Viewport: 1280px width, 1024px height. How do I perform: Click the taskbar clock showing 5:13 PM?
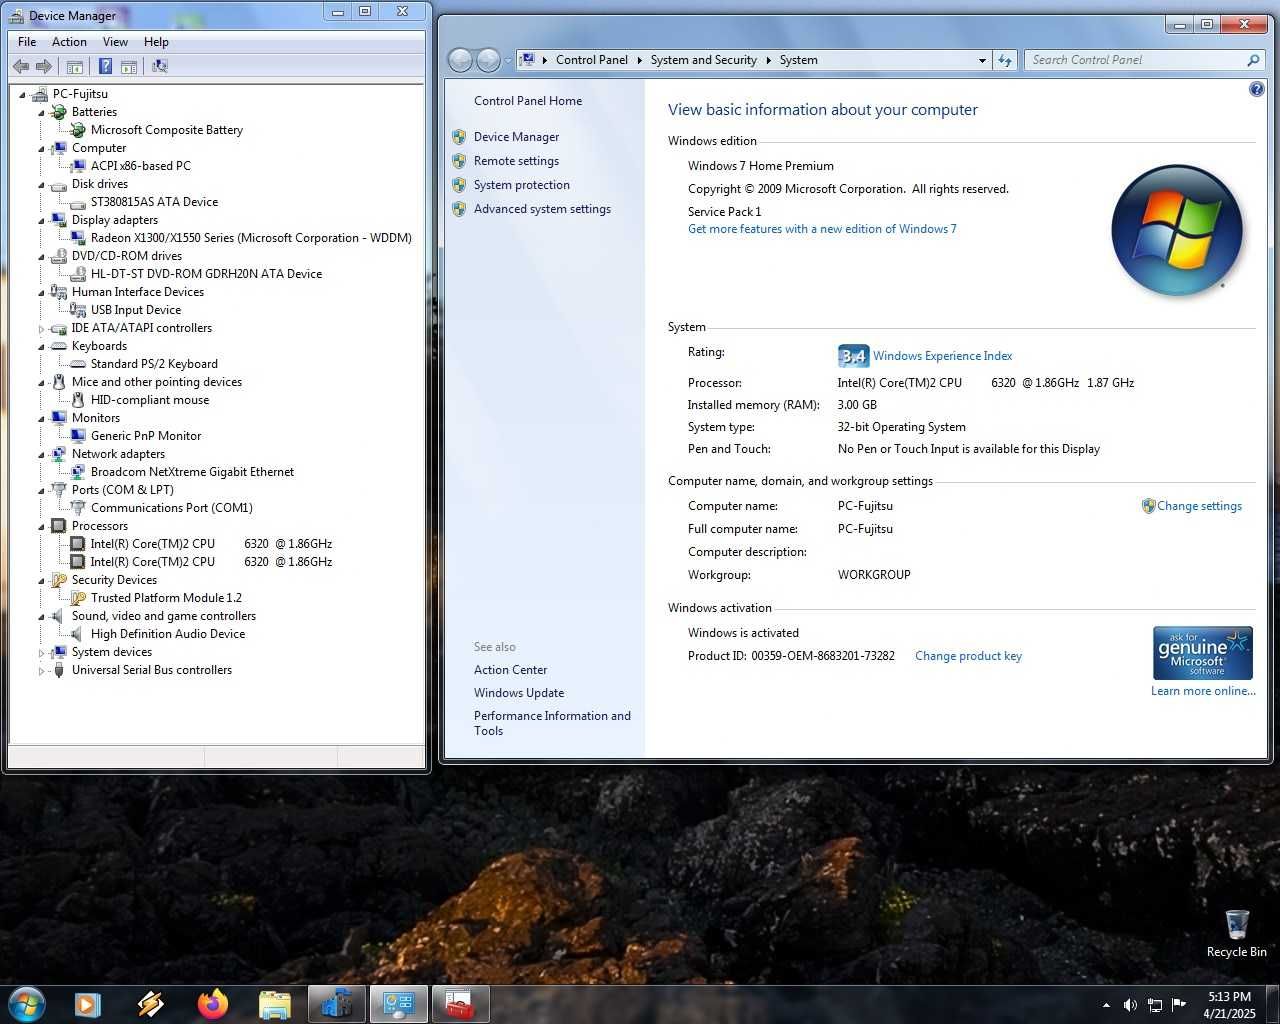(1229, 1005)
